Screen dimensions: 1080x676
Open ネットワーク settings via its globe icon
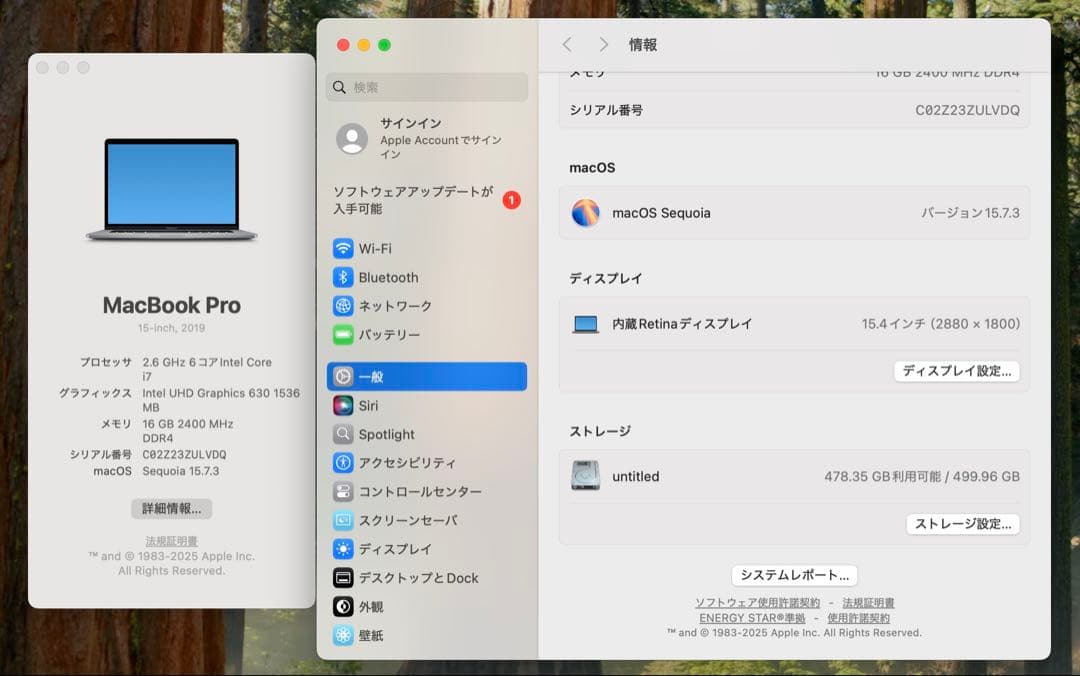tap(343, 306)
